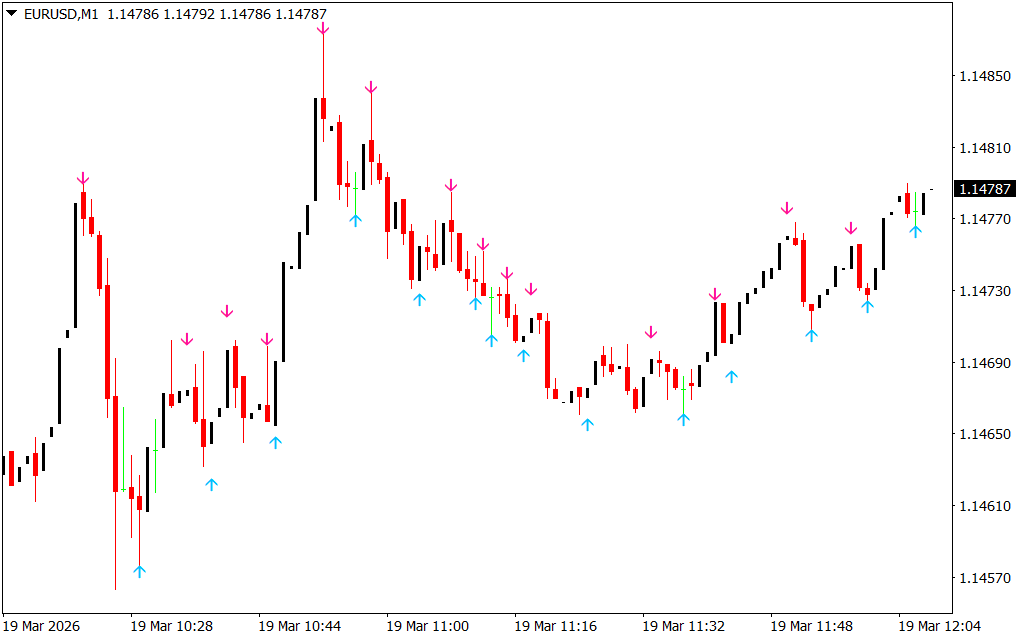
Task: Click the leftmost blue up arrow on the chart
Action: coord(139,570)
